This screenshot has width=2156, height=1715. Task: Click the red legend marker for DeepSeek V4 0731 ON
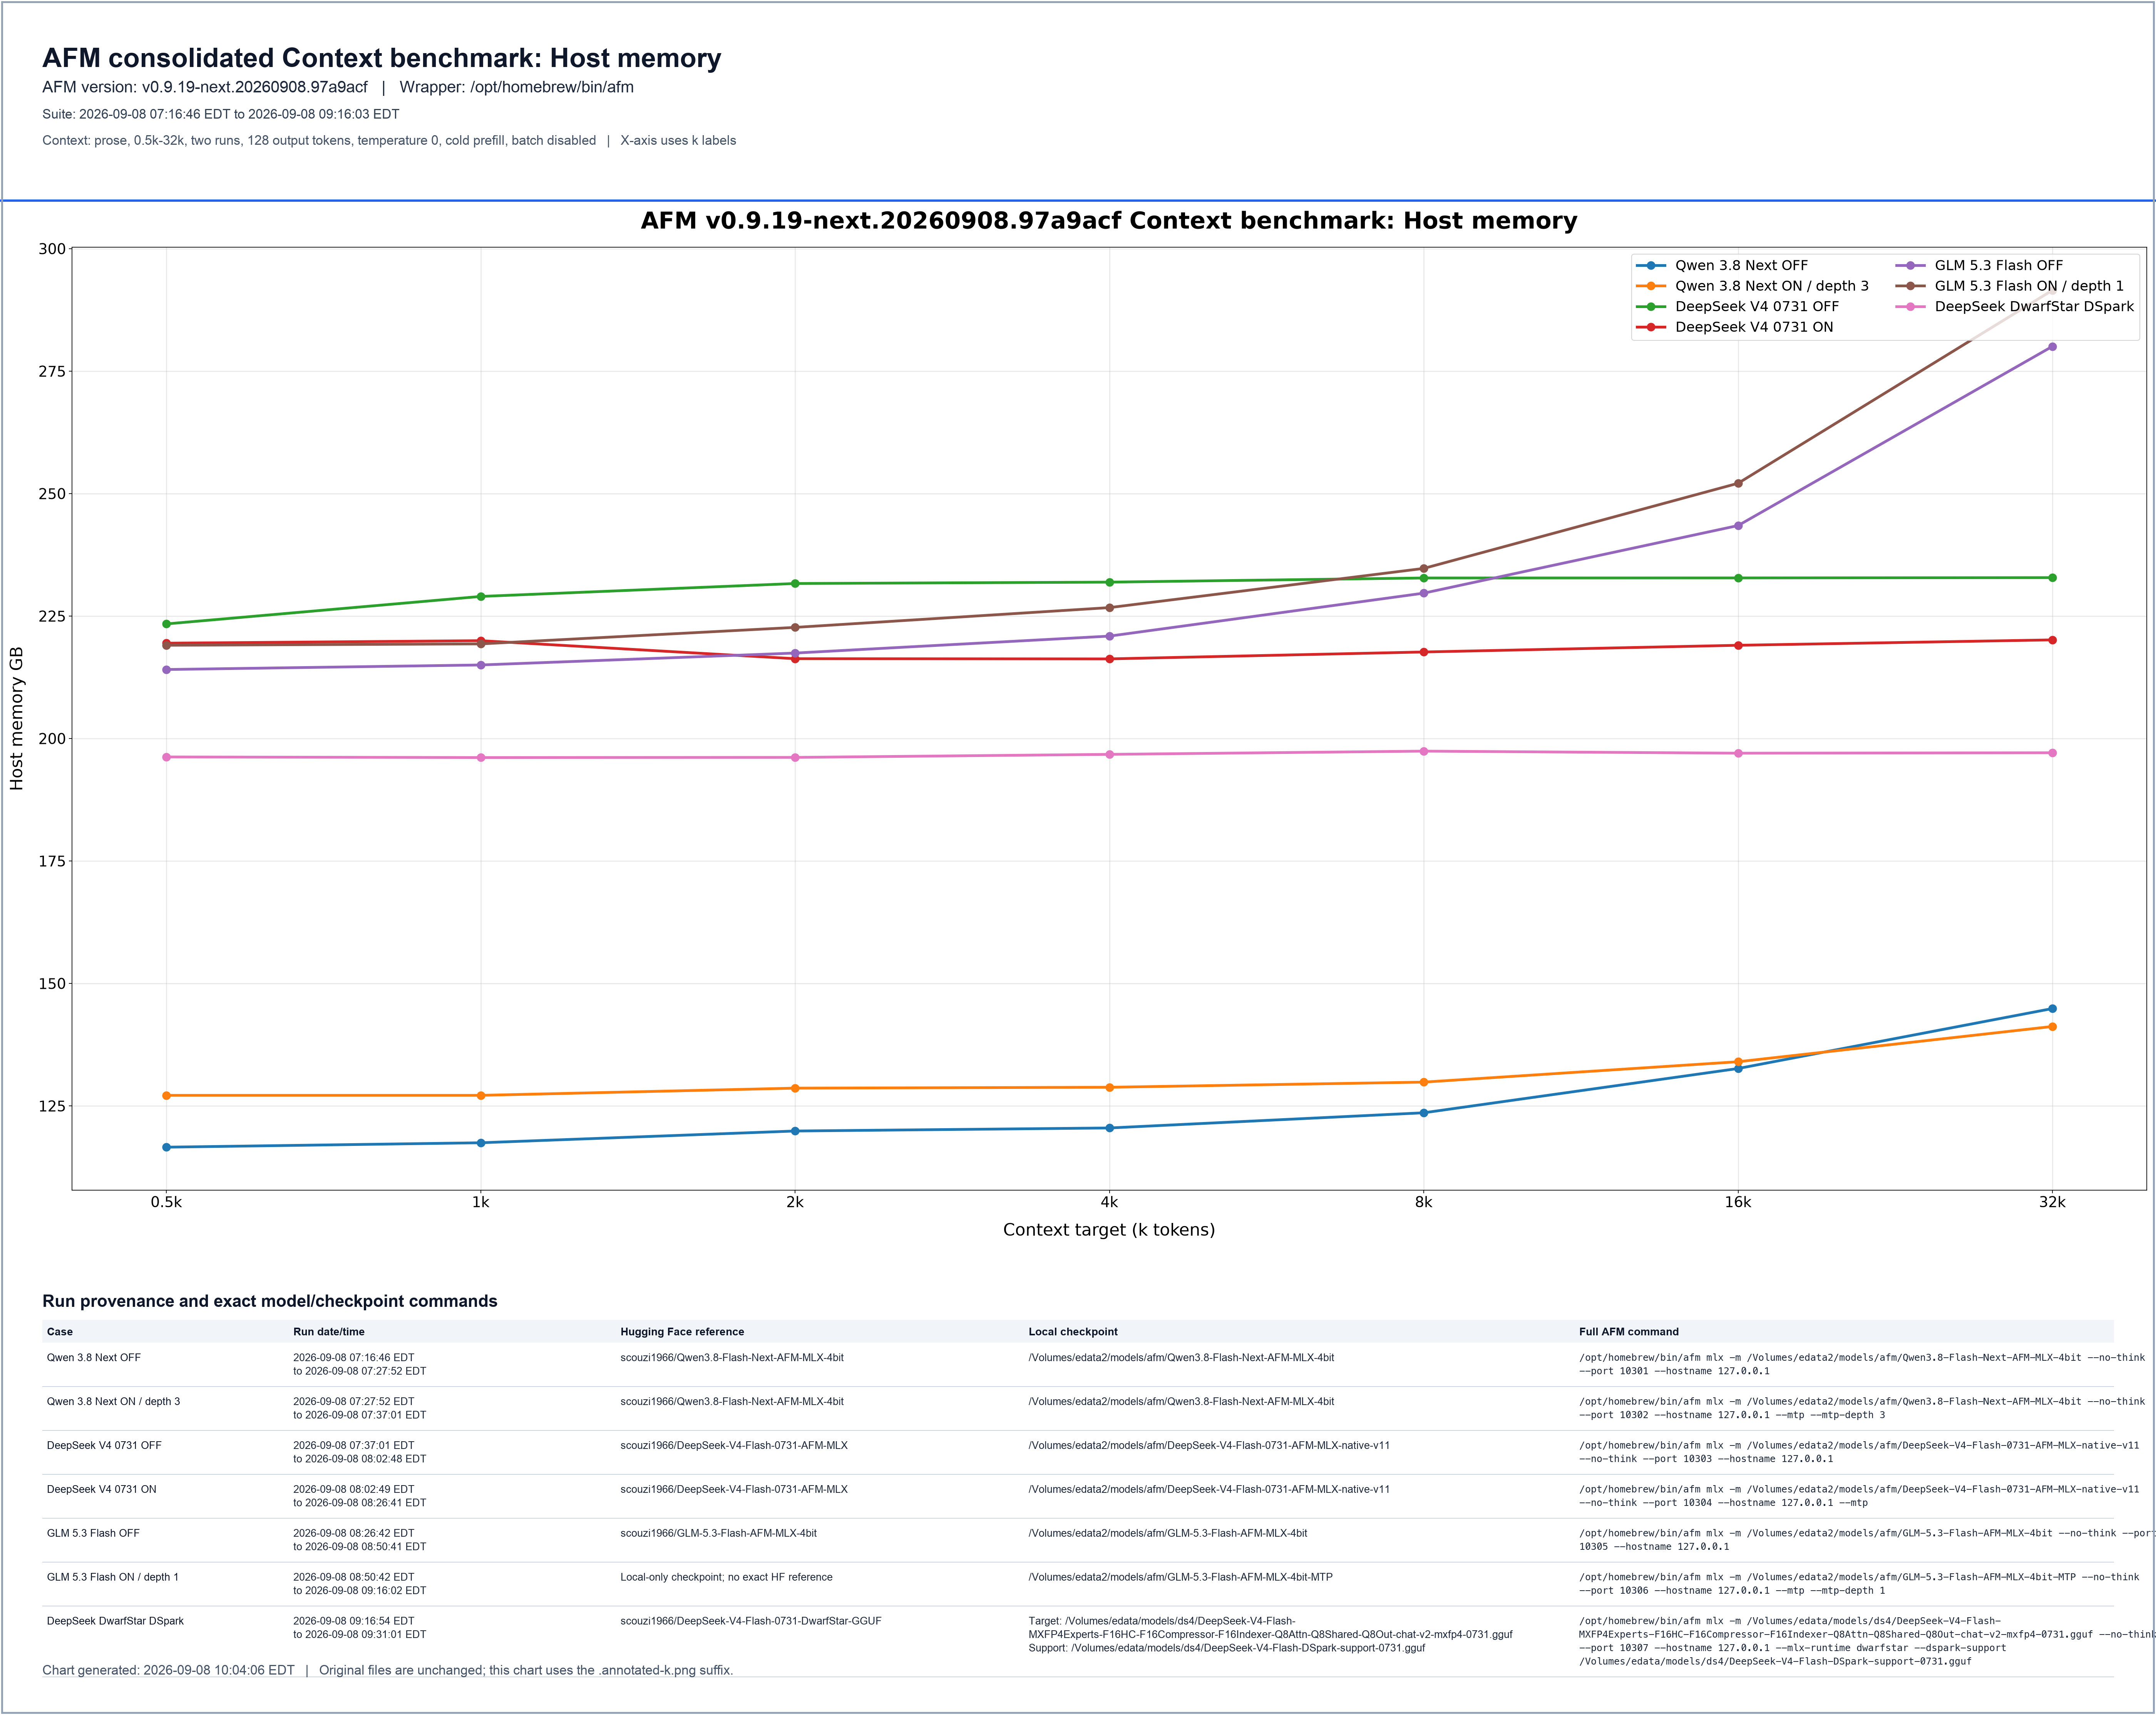pos(1651,327)
